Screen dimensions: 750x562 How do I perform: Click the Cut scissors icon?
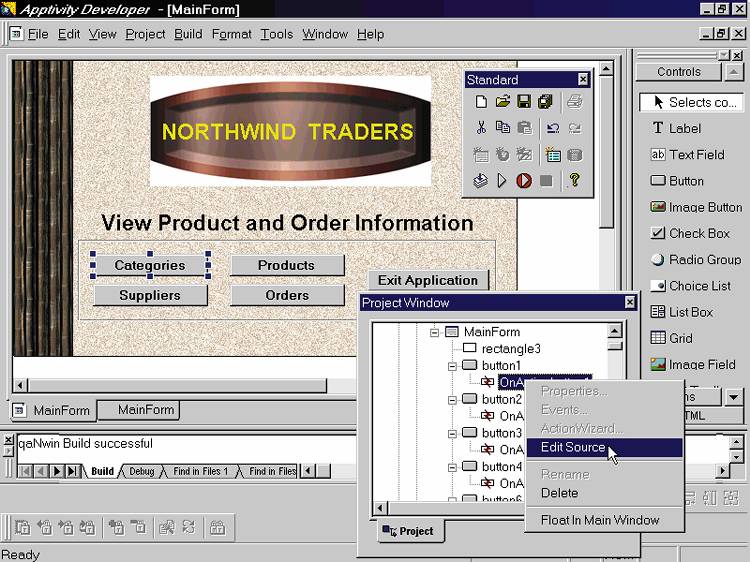(x=481, y=128)
